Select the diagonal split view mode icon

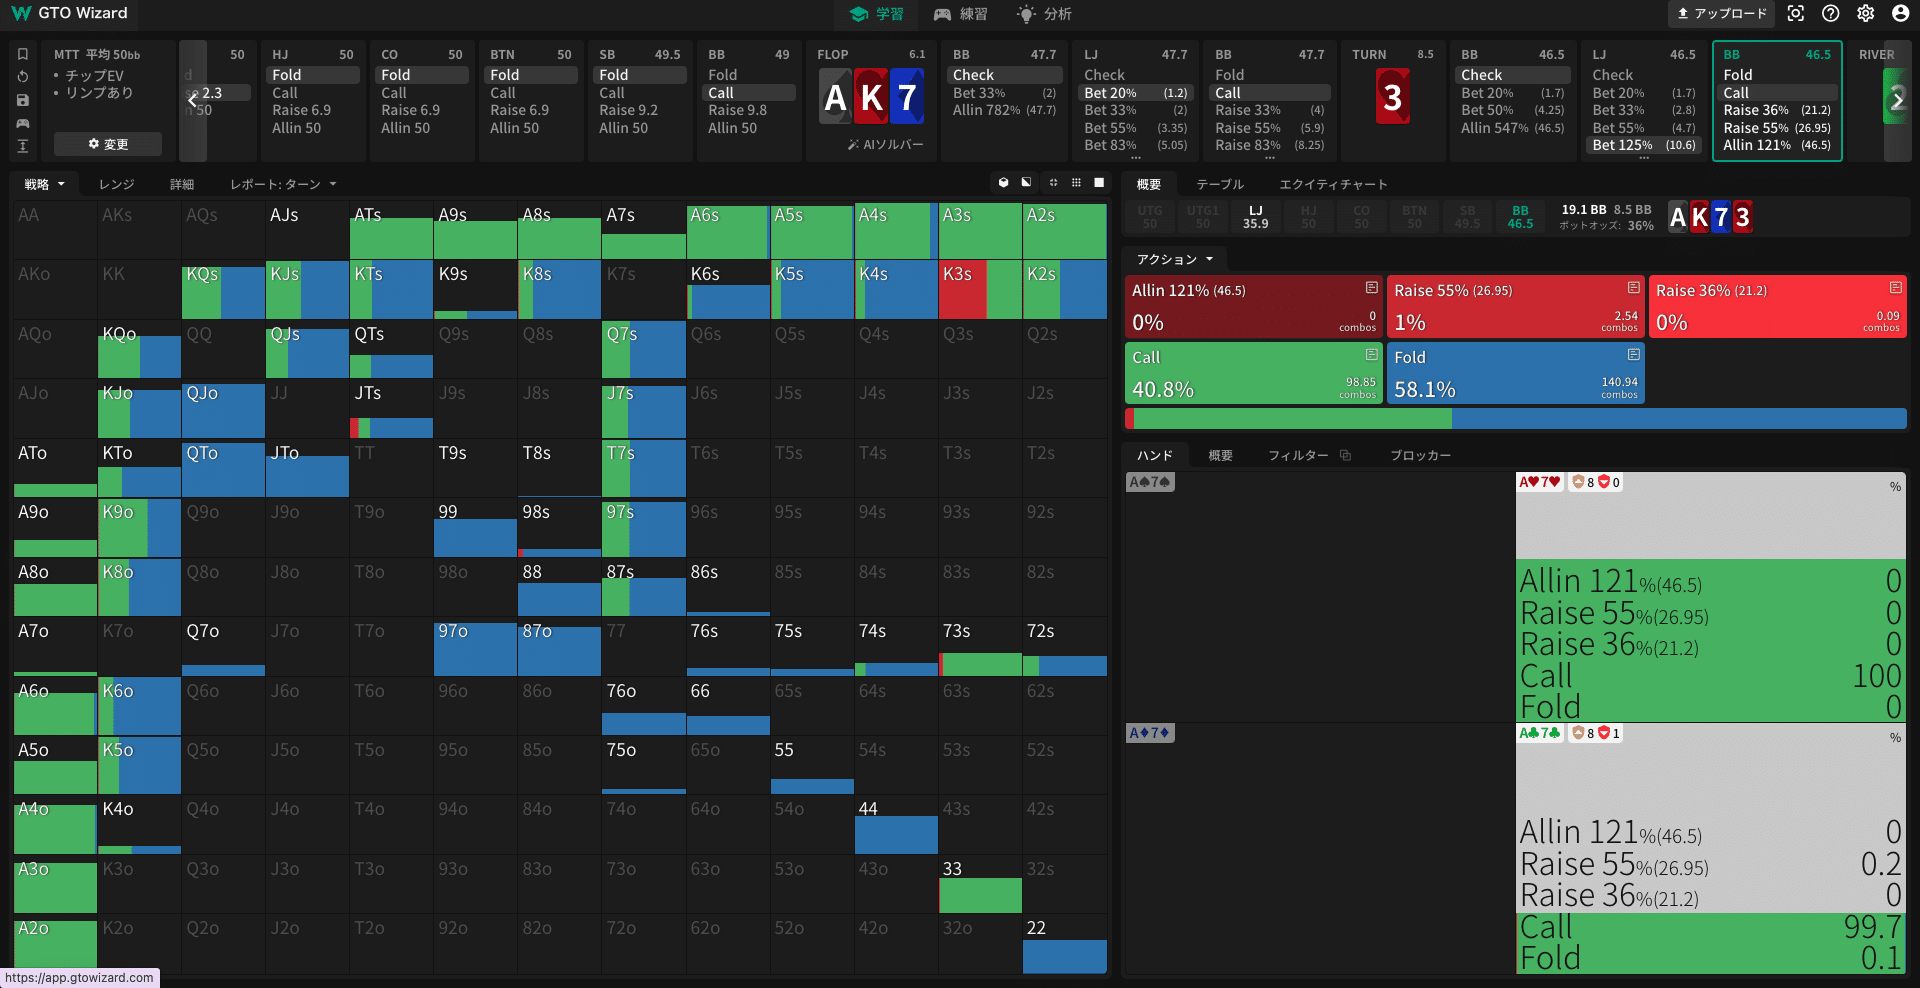coord(1027,183)
